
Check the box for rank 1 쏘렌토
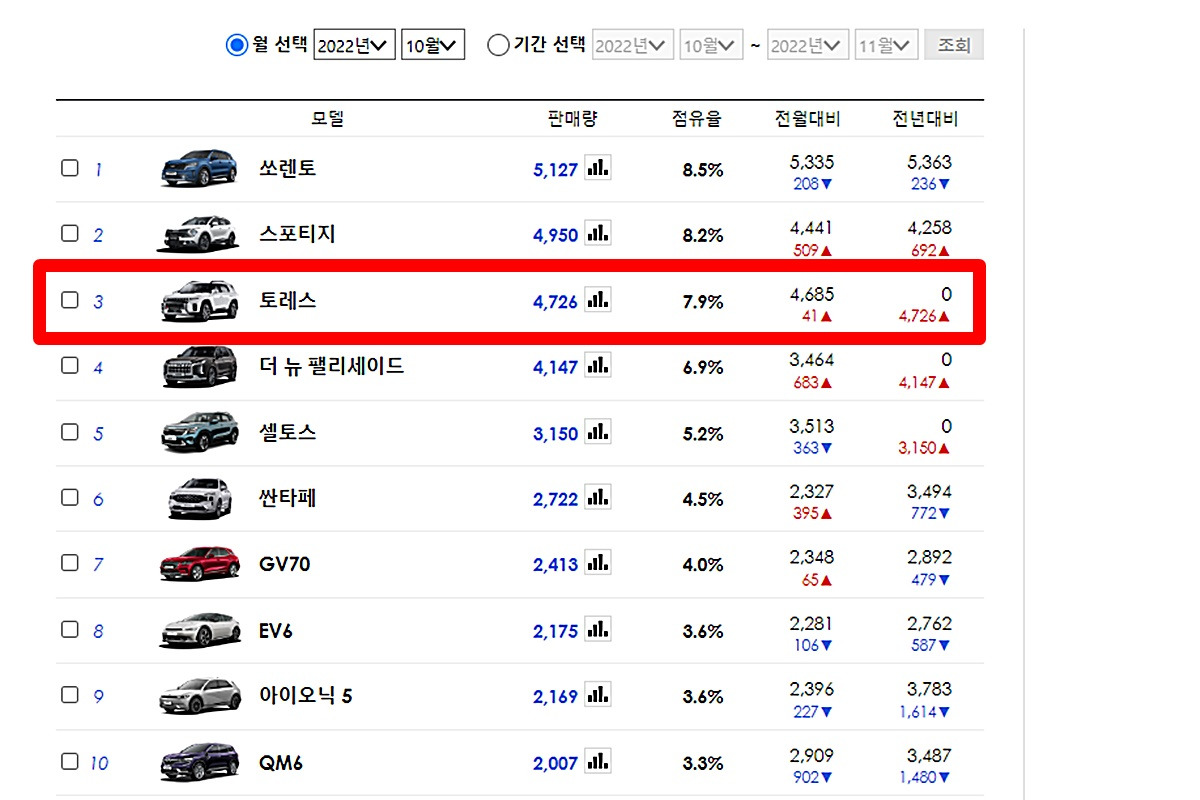69,168
